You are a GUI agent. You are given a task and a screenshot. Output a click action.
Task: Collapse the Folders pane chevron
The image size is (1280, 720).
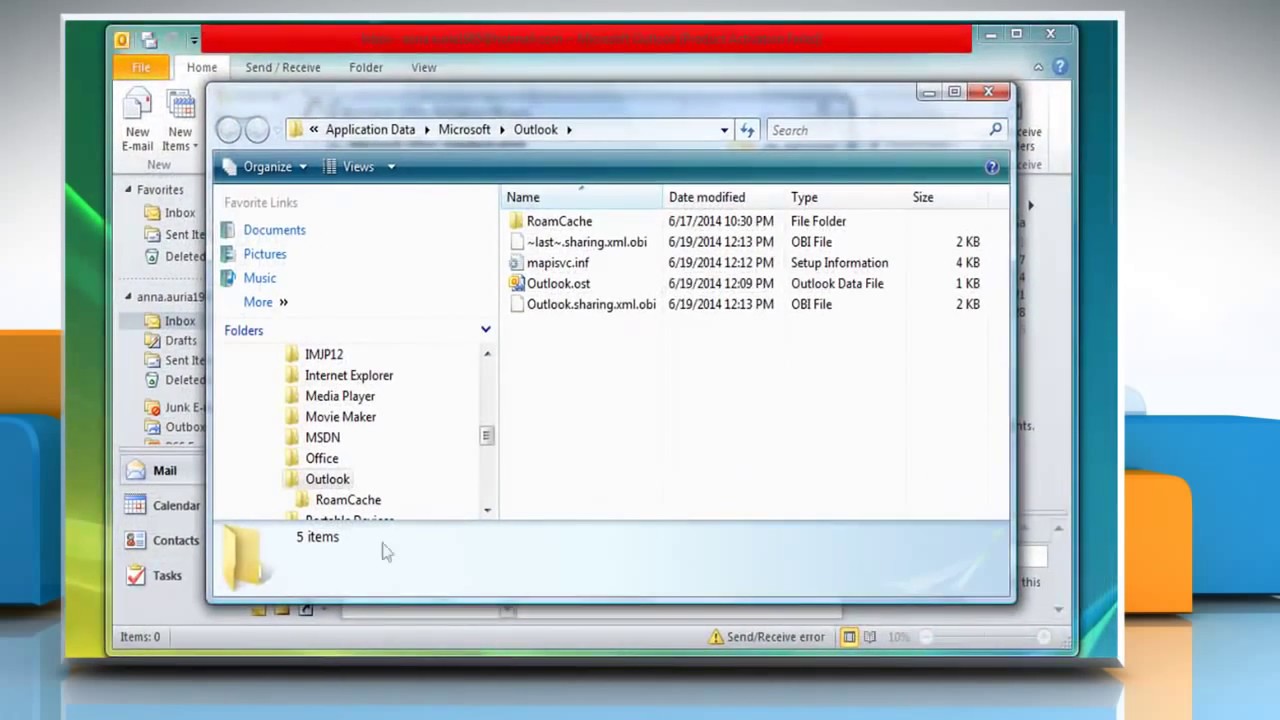485,330
